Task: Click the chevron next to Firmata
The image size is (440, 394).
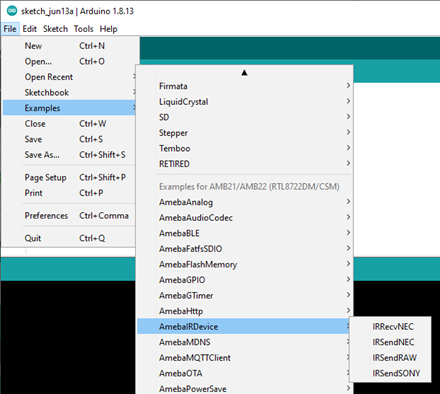Action: click(x=348, y=86)
